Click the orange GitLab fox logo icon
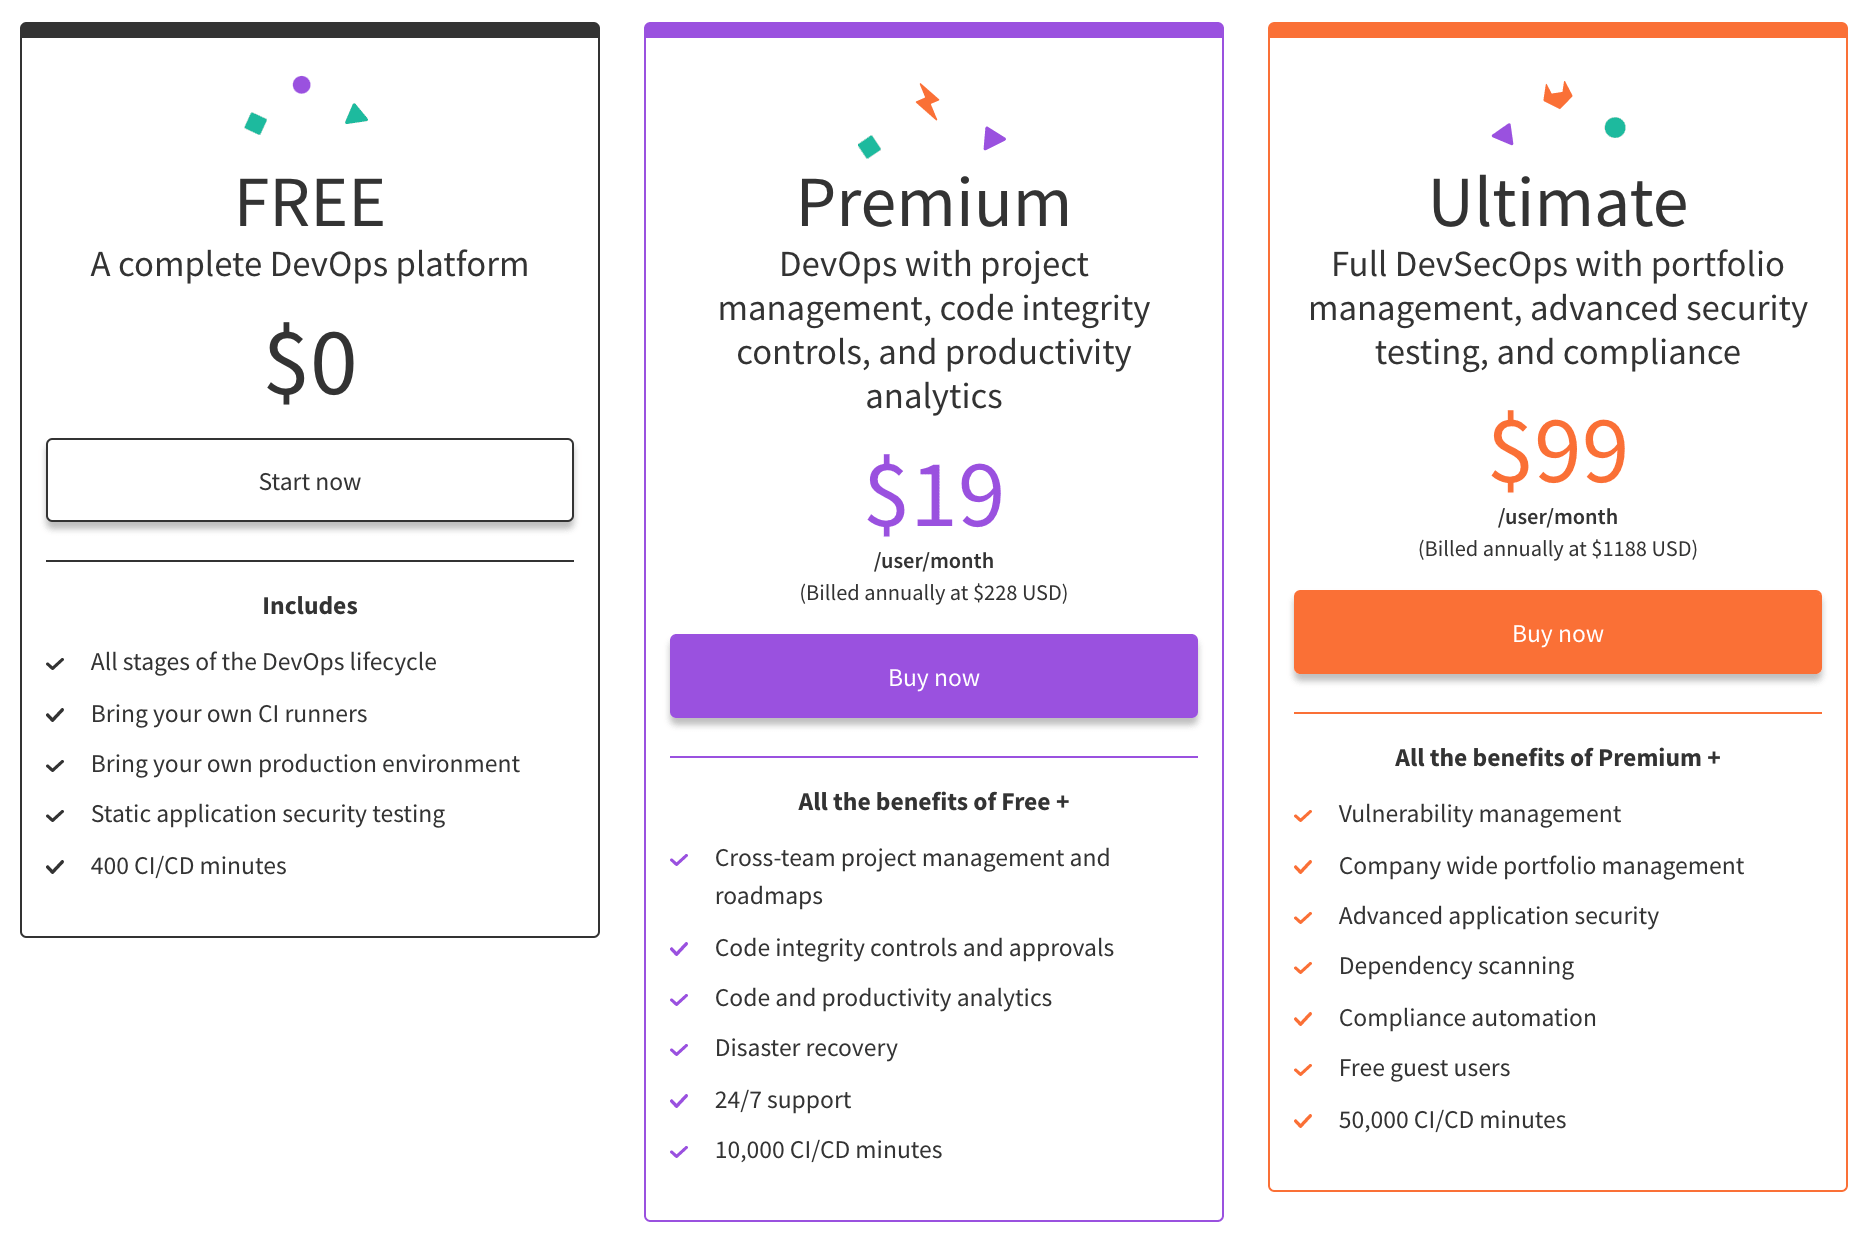 [1557, 95]
